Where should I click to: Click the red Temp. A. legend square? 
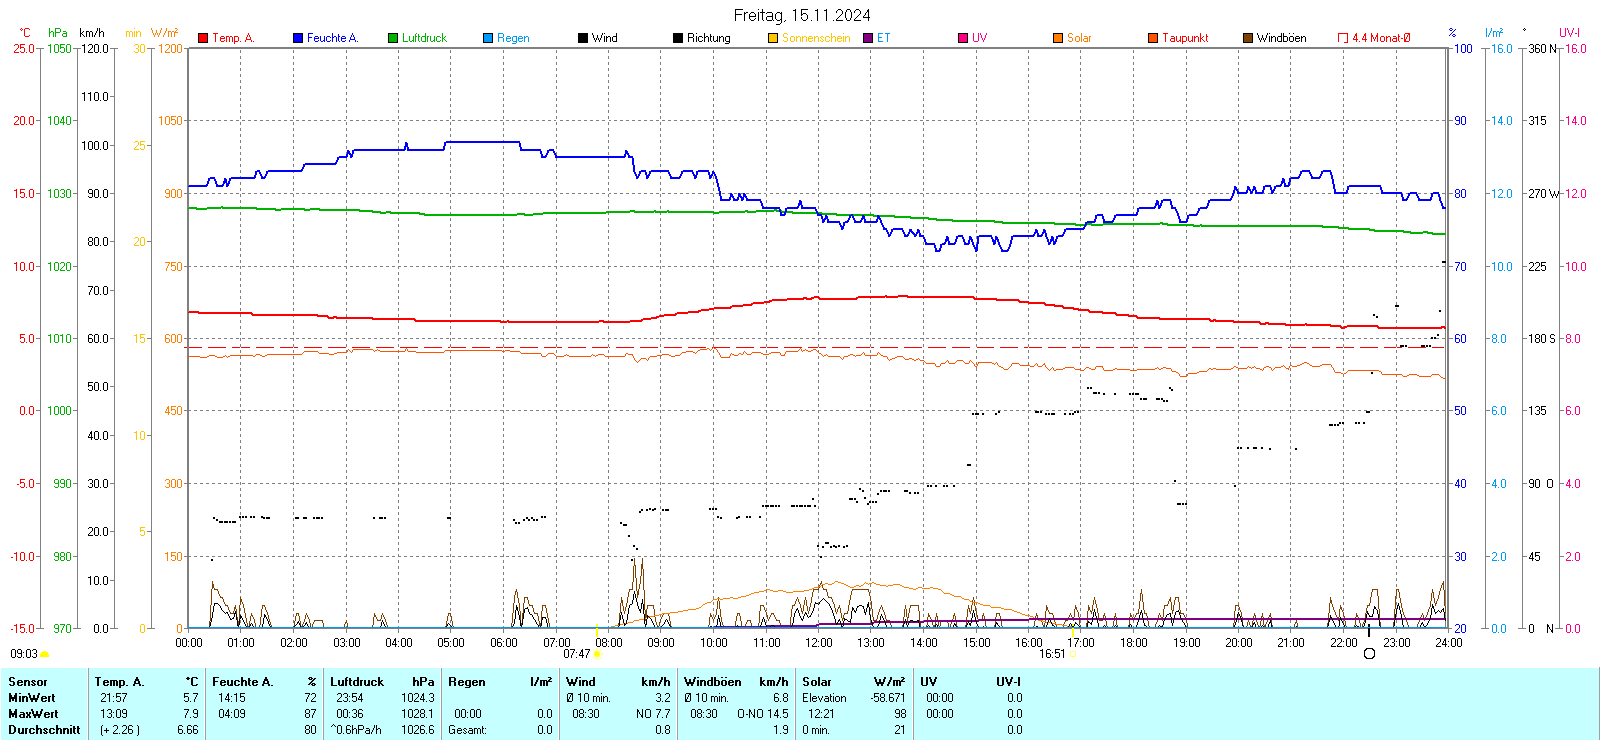[203, 38]
